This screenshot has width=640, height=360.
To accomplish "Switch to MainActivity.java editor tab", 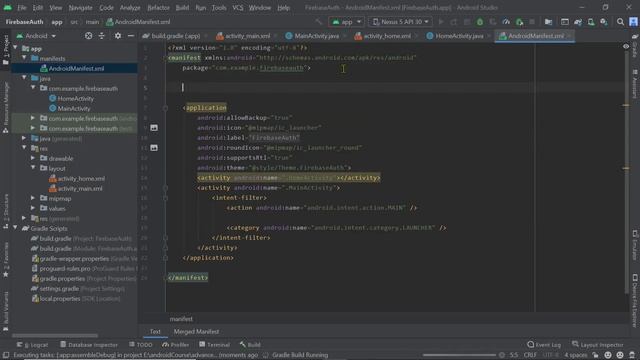I will point(312,36).
